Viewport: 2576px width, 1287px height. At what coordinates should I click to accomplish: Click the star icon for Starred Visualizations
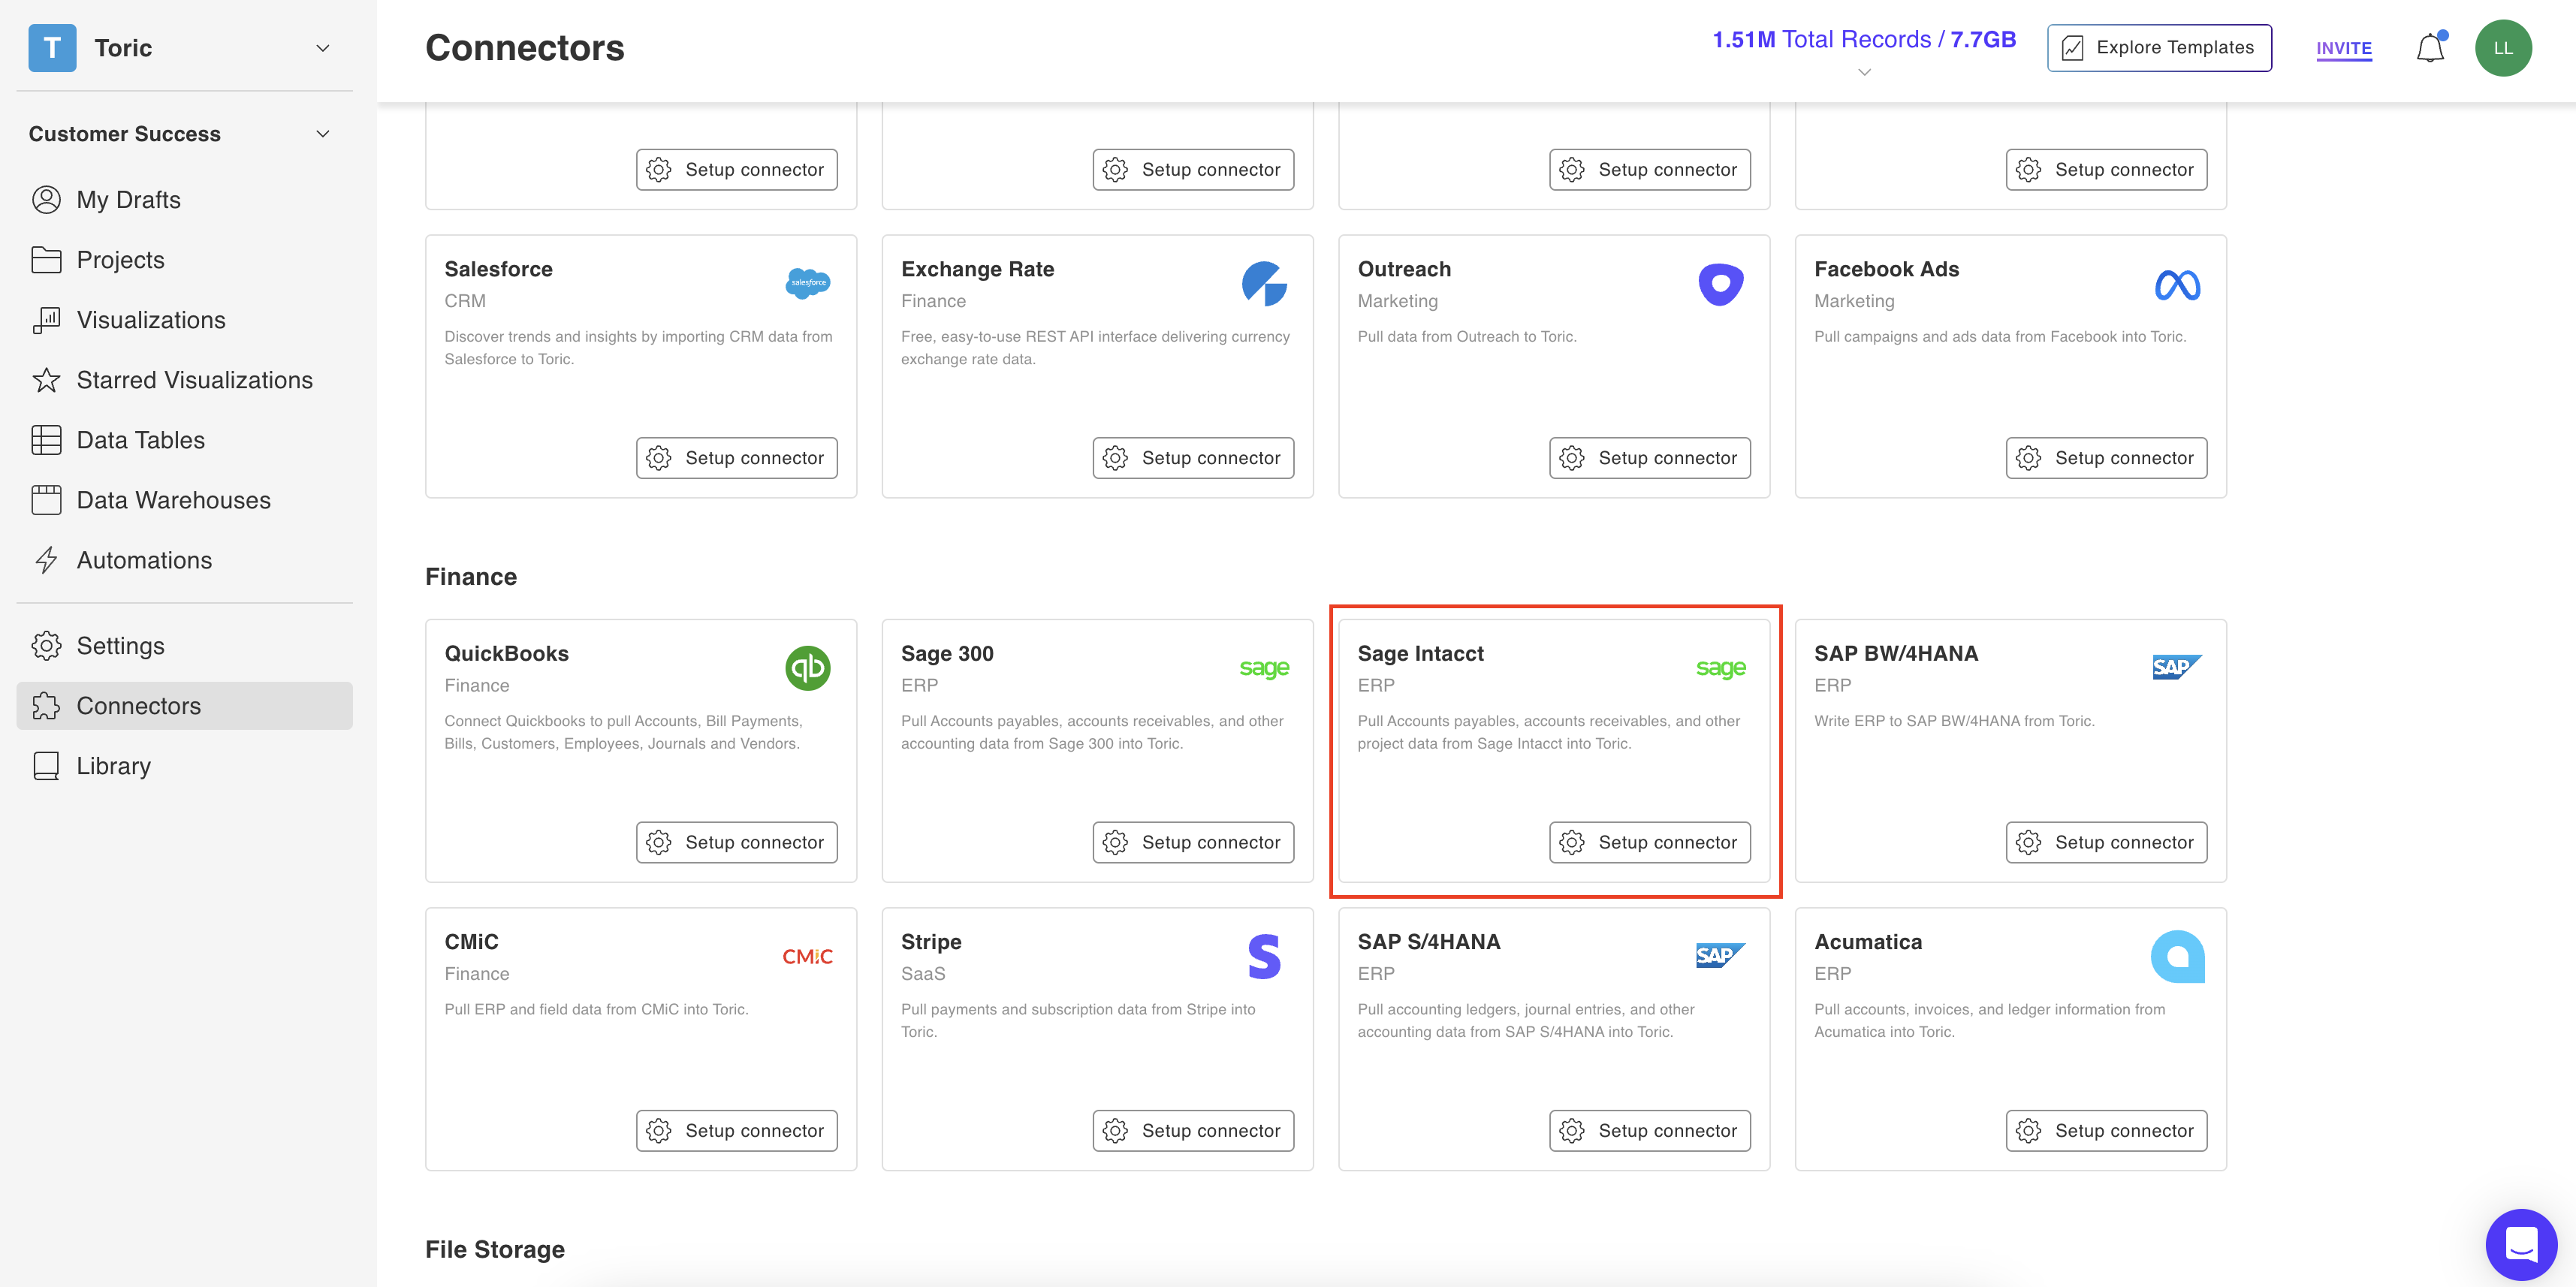click(x=46, y=380)
